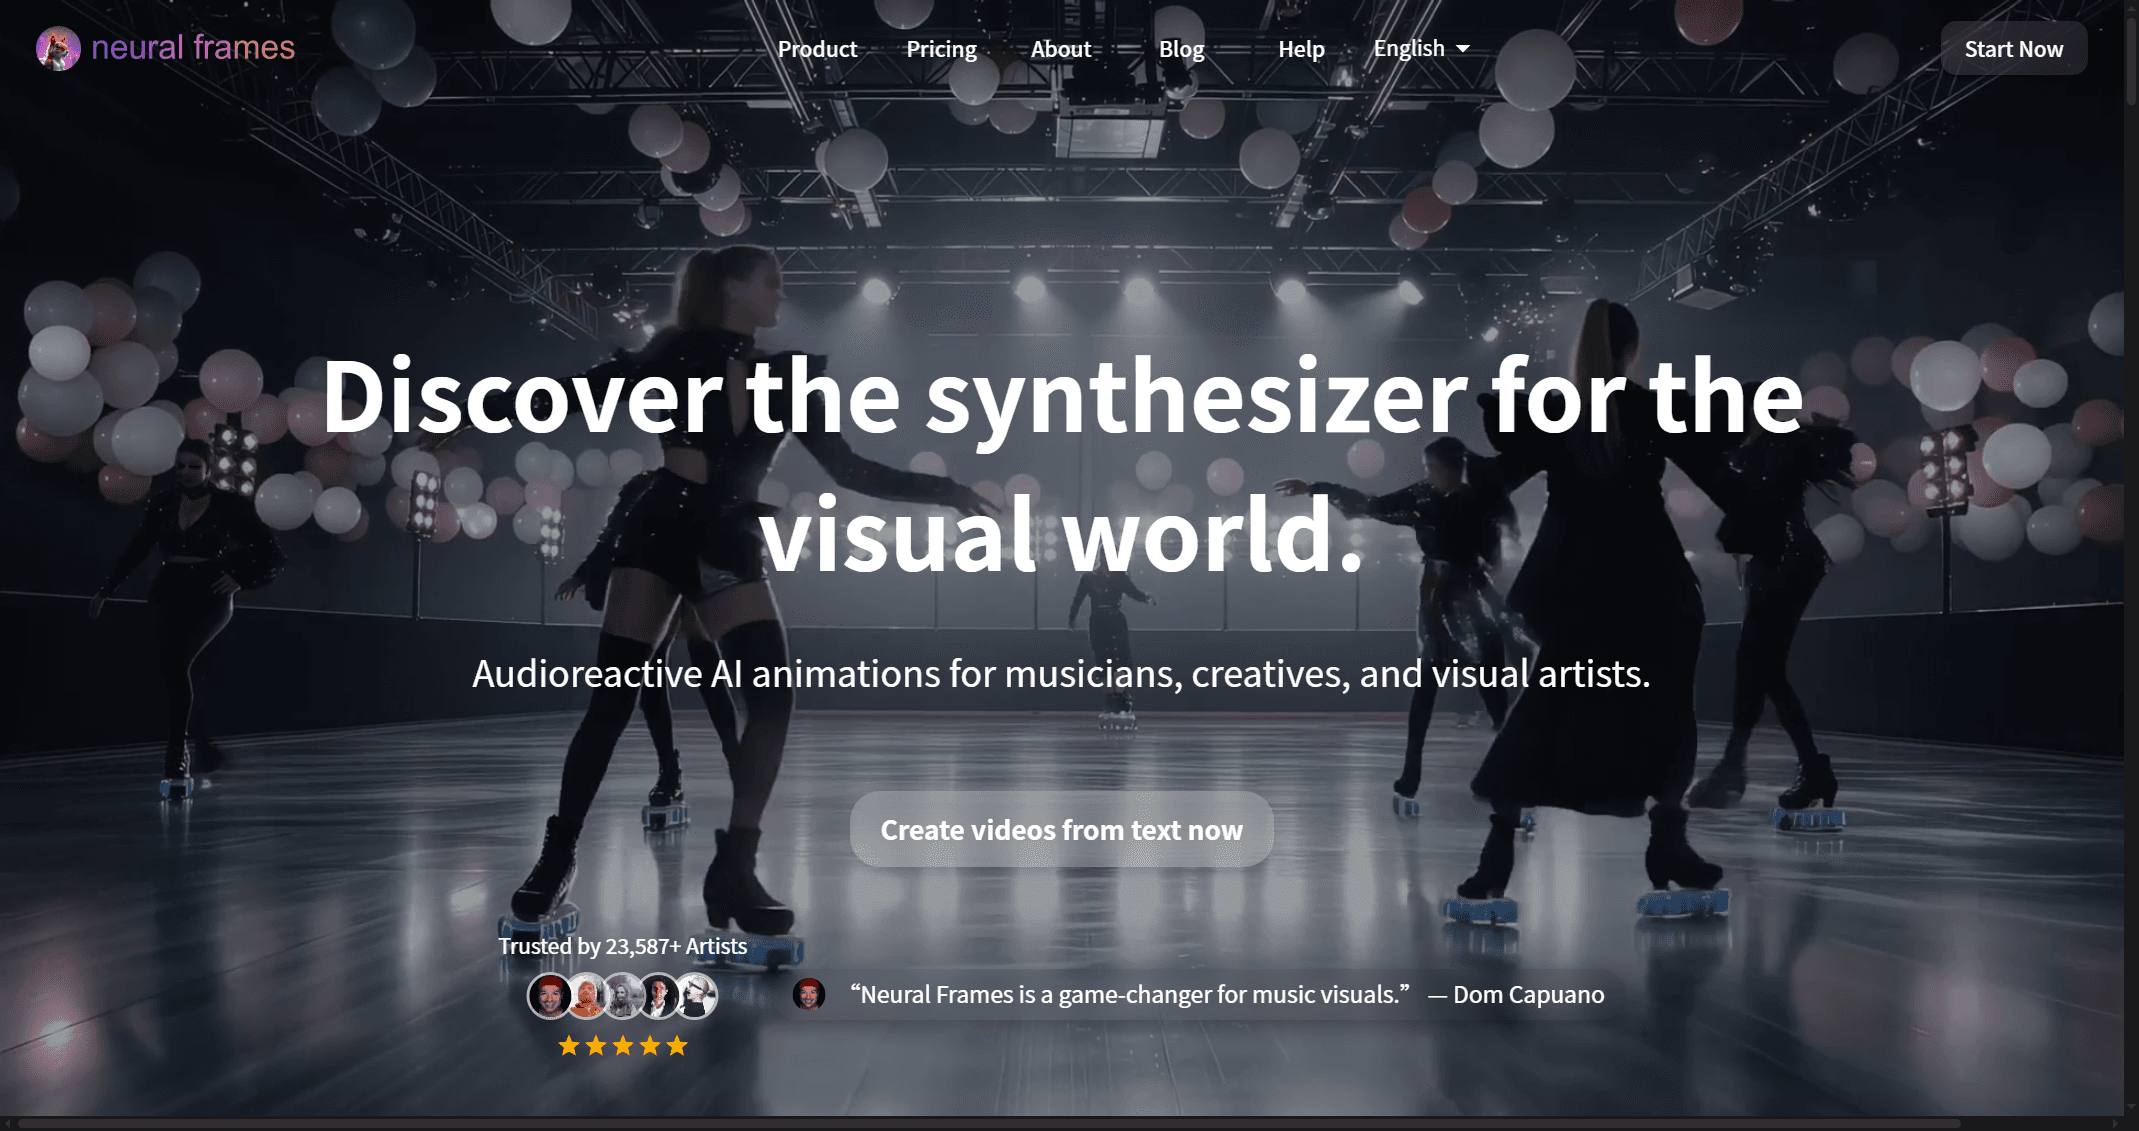Click the fifth gold rating star

677,1046
